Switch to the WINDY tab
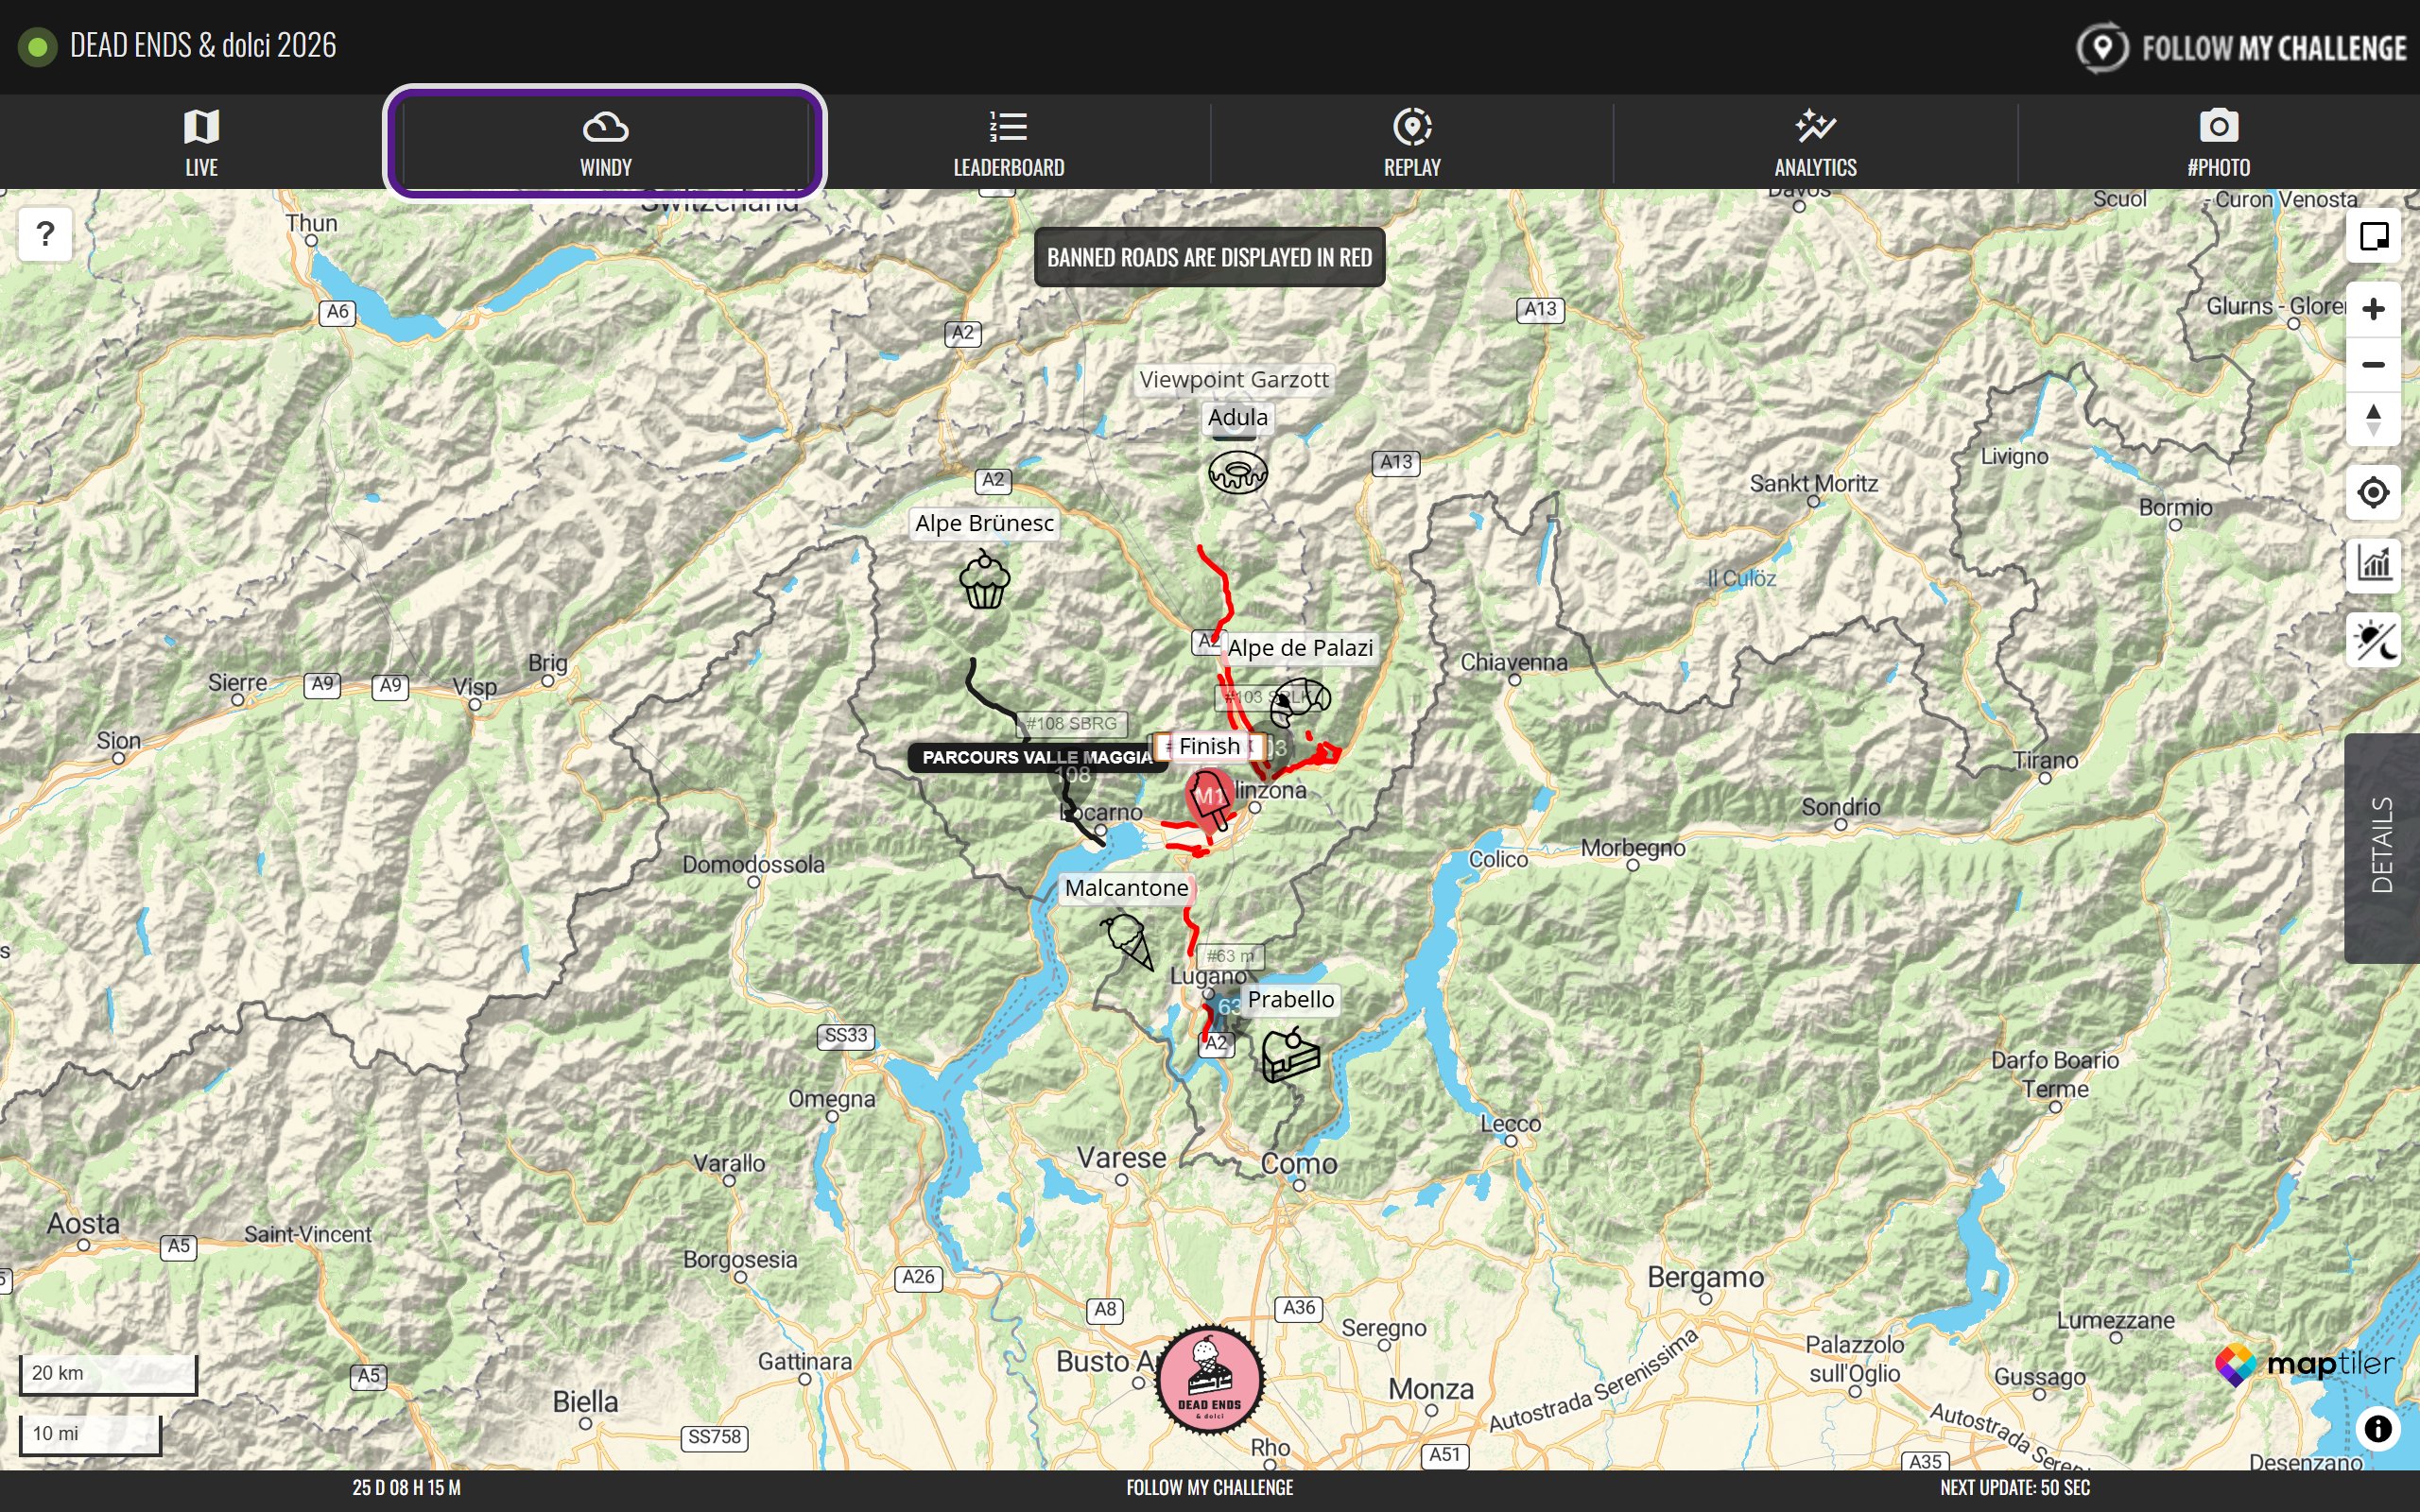2420x1512 pixels. click(605, 142)
